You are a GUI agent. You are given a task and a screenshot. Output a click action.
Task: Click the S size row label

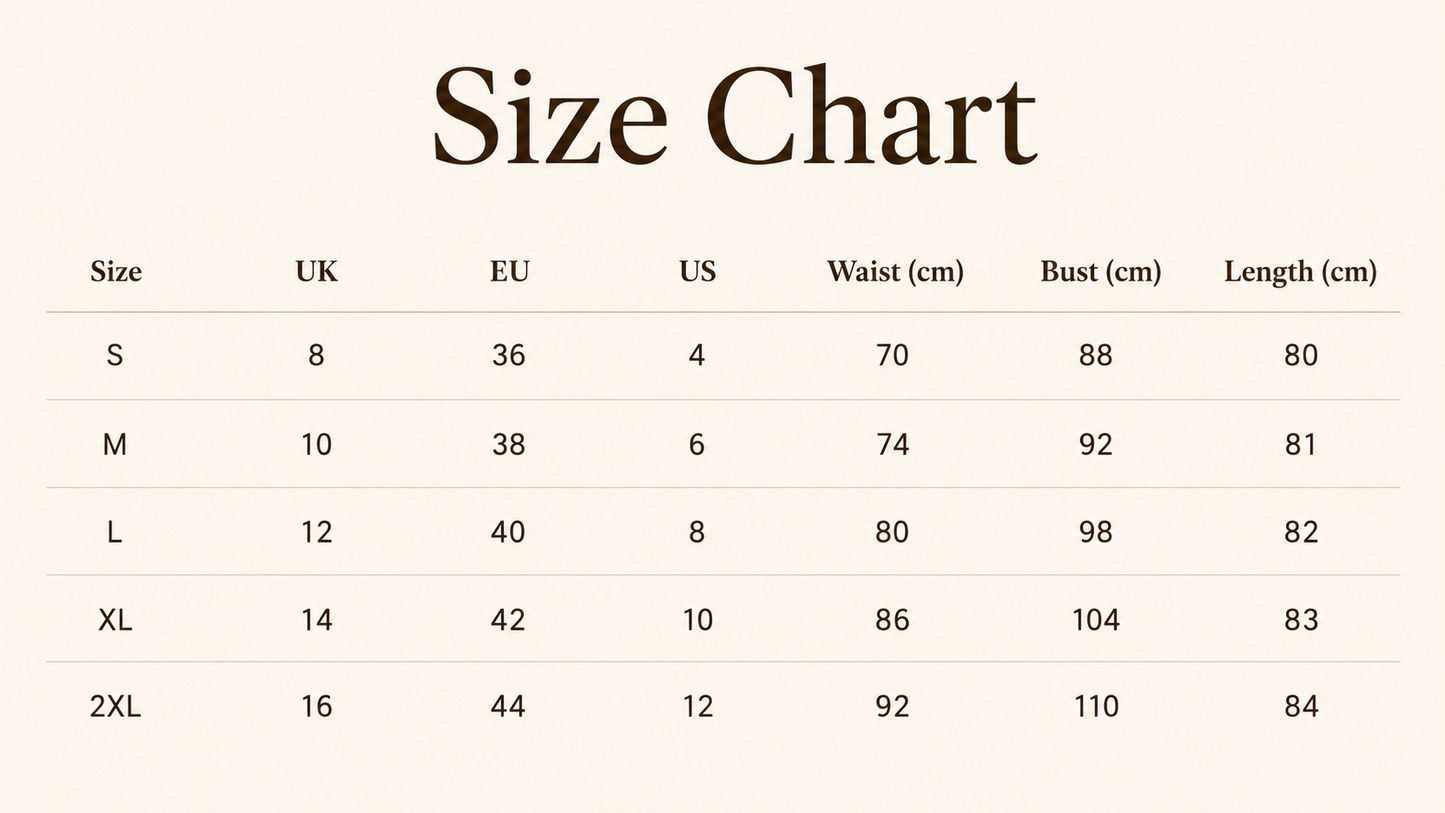coord(115,355)
